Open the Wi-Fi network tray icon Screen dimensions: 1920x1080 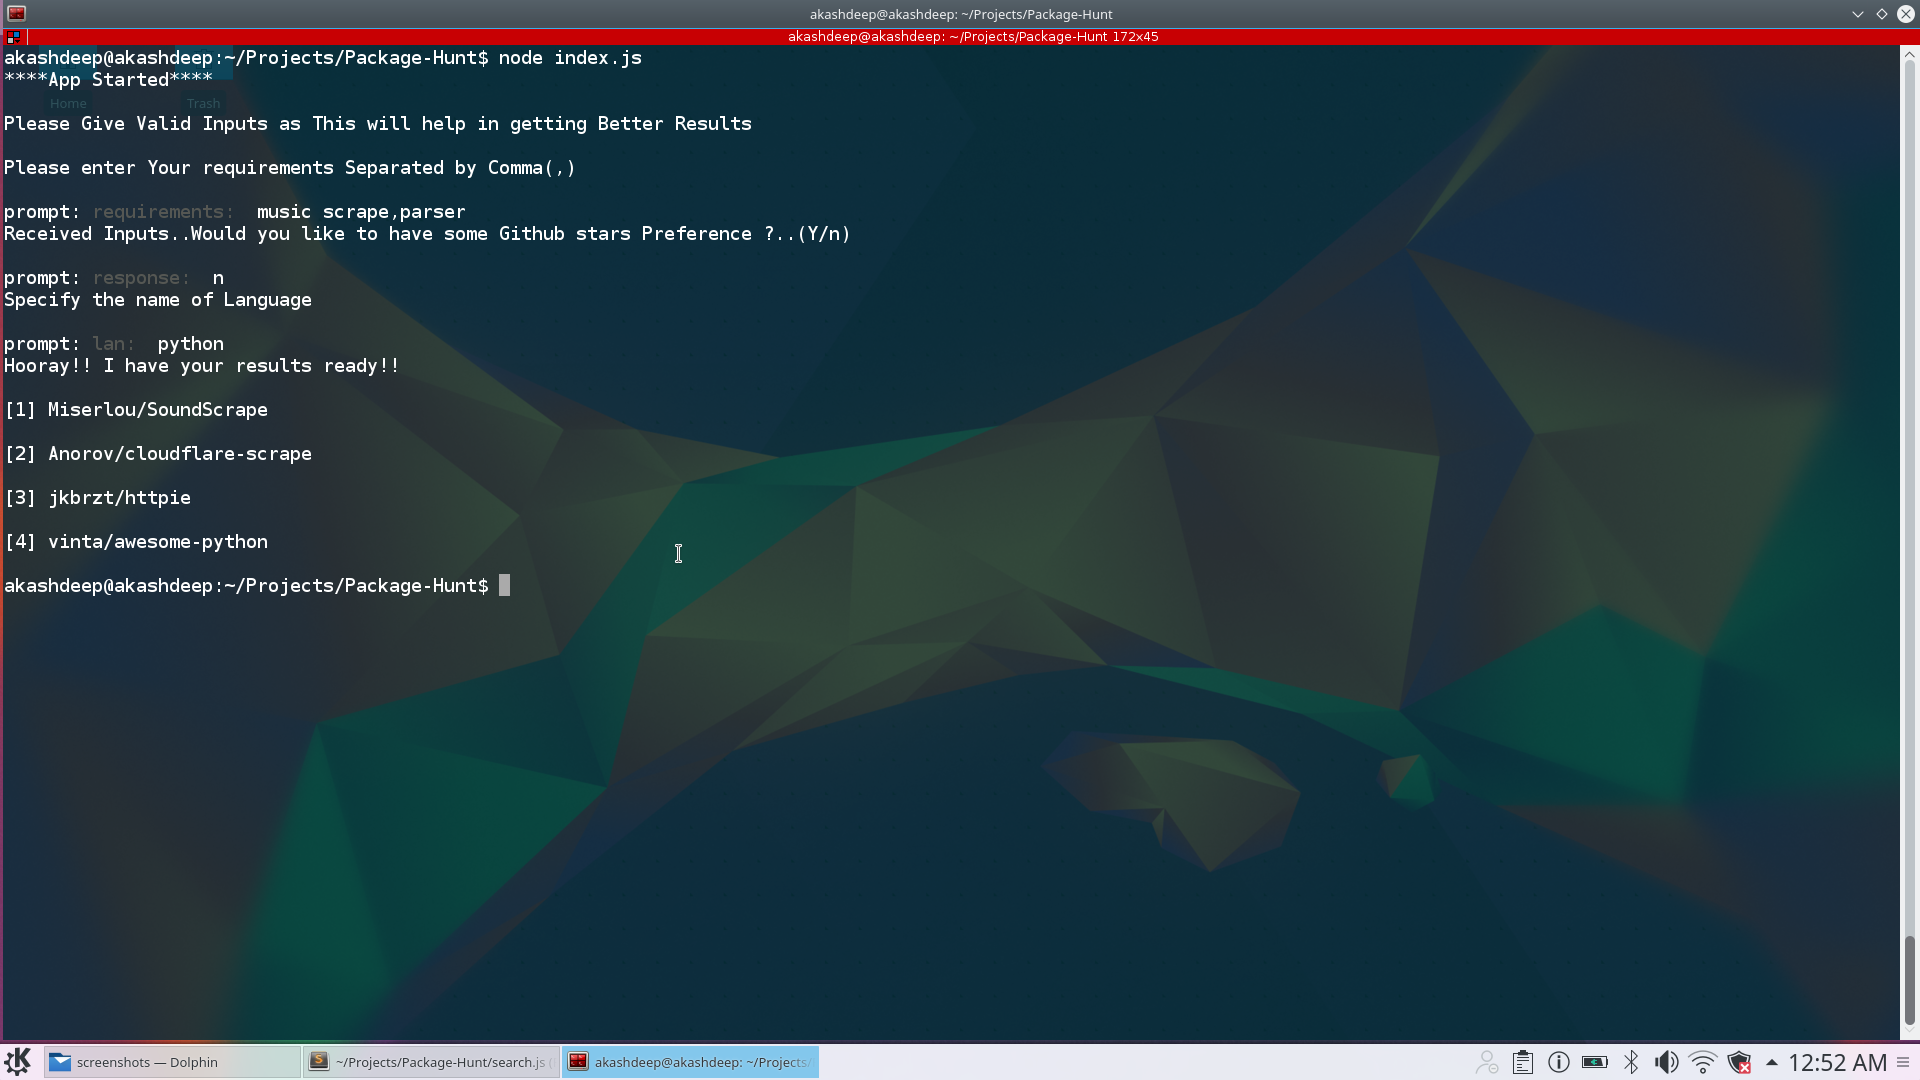[1702, 1062]
